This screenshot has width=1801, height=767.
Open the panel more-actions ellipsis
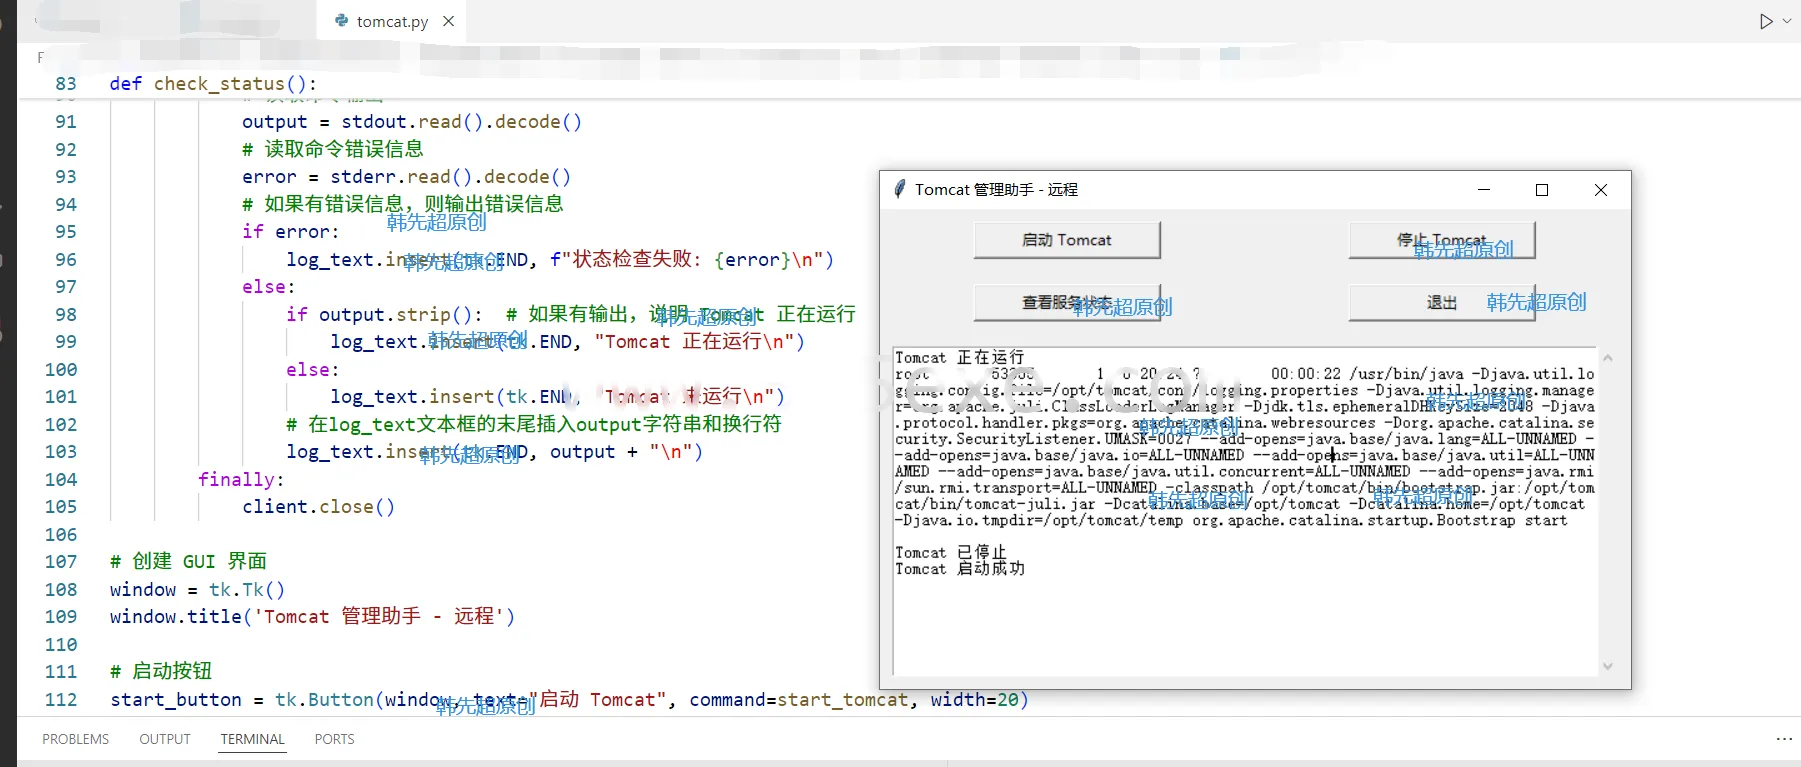click(x=1784, y=739)
